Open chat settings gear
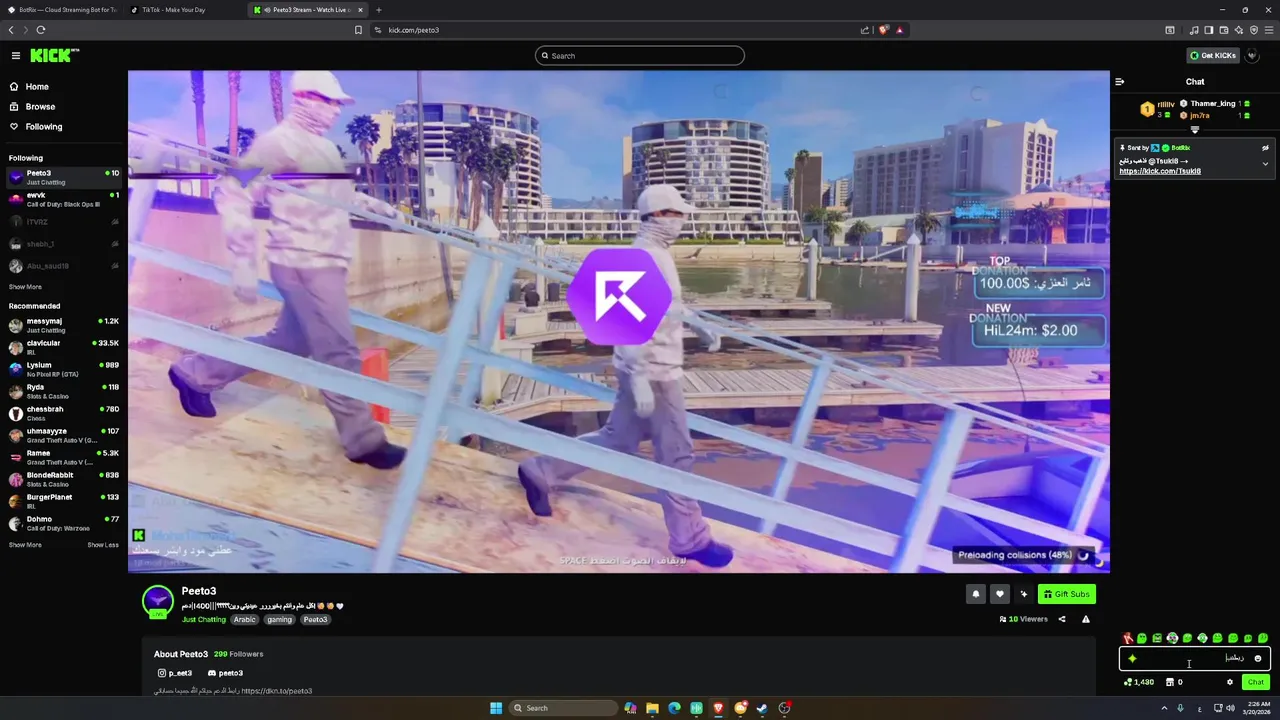Image resolution: width=1280 pixels, height=720 pixels. tap(1230, 682)
